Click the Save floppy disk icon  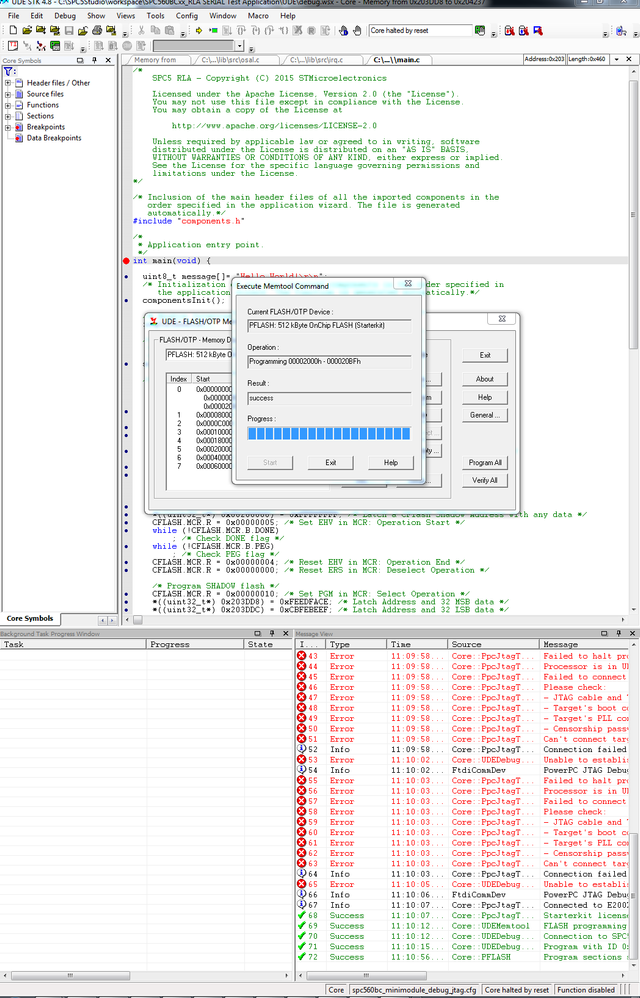[69, 30]
